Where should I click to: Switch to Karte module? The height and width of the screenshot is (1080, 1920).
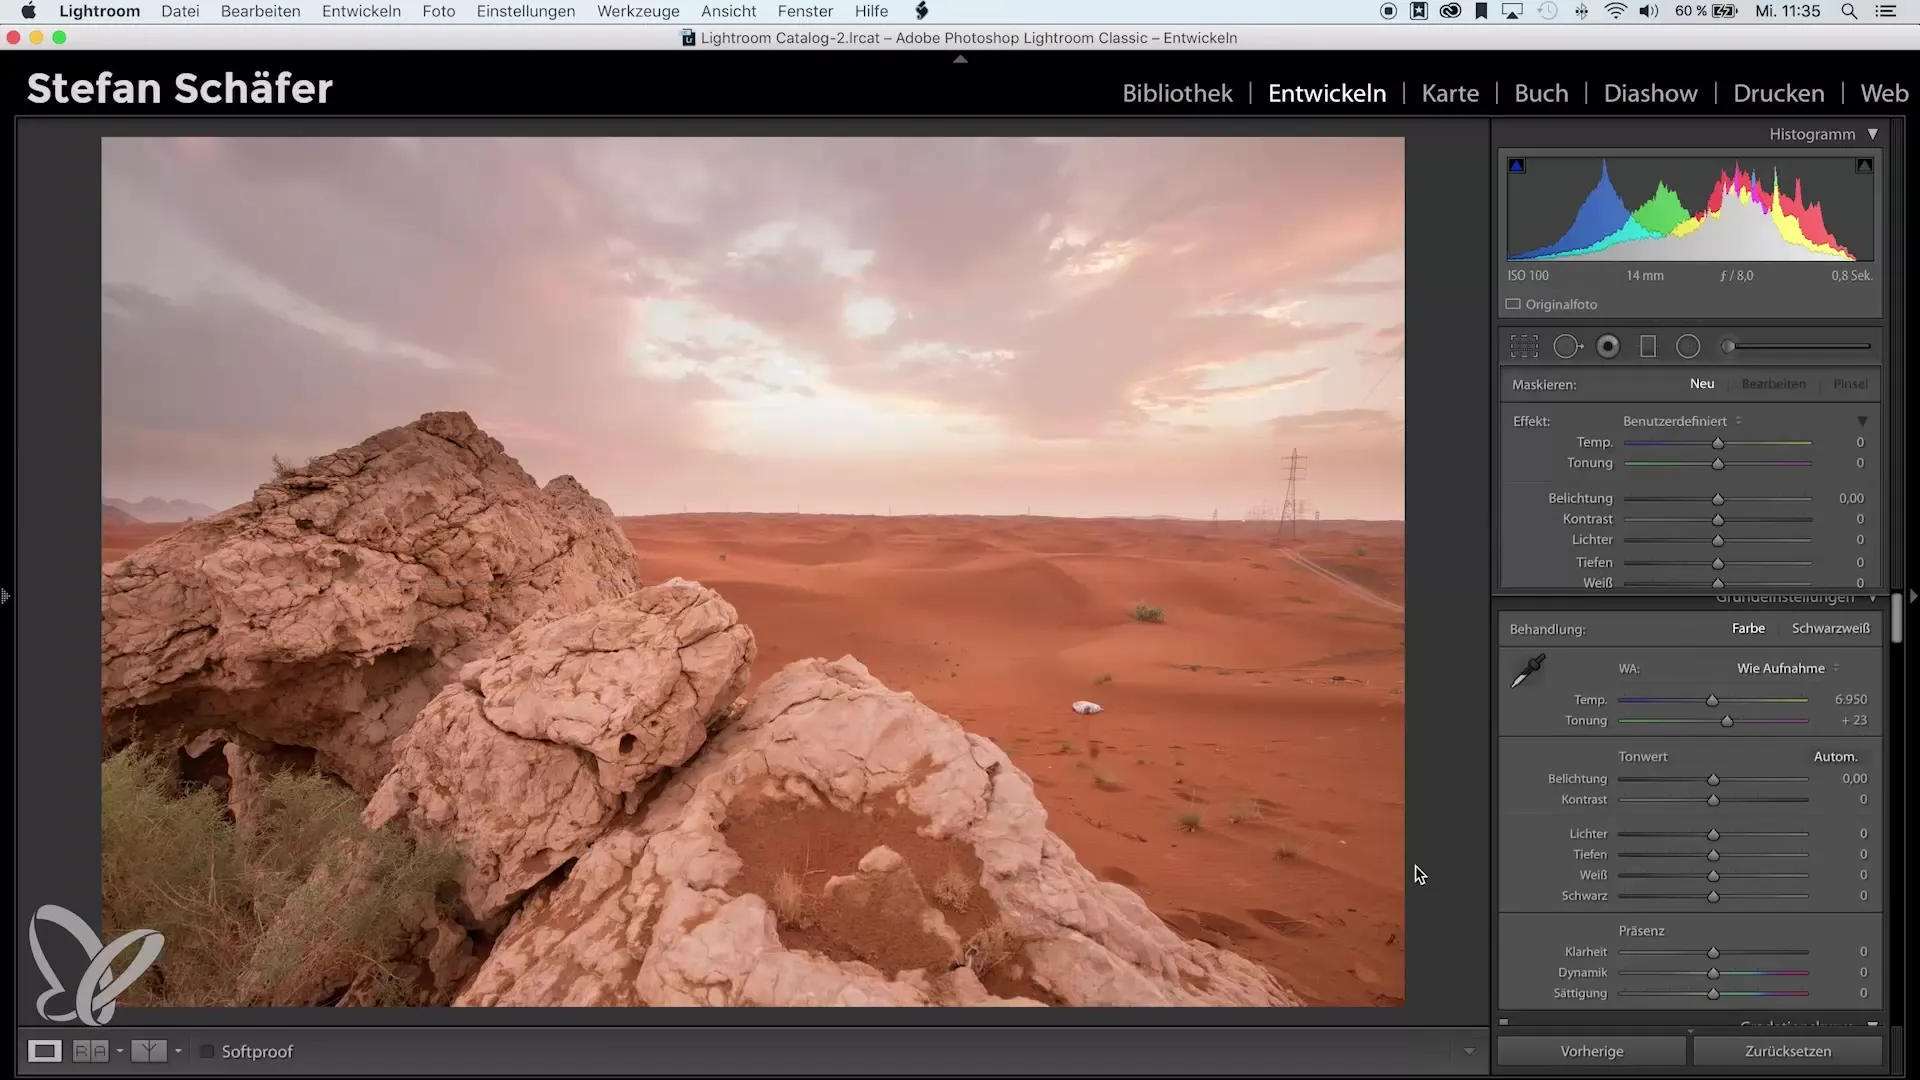(1450, 93)
